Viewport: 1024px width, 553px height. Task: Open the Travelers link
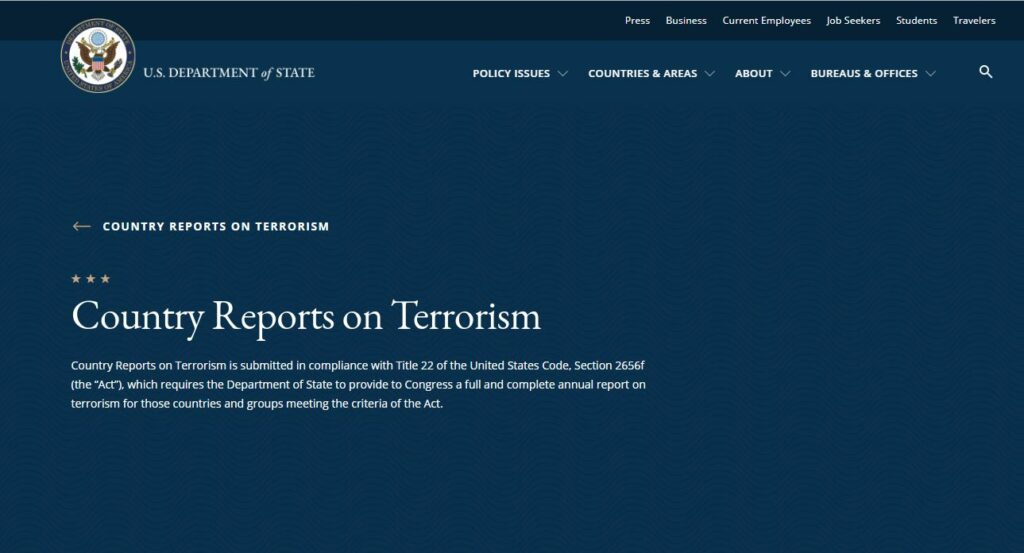(x=974, y=20)
